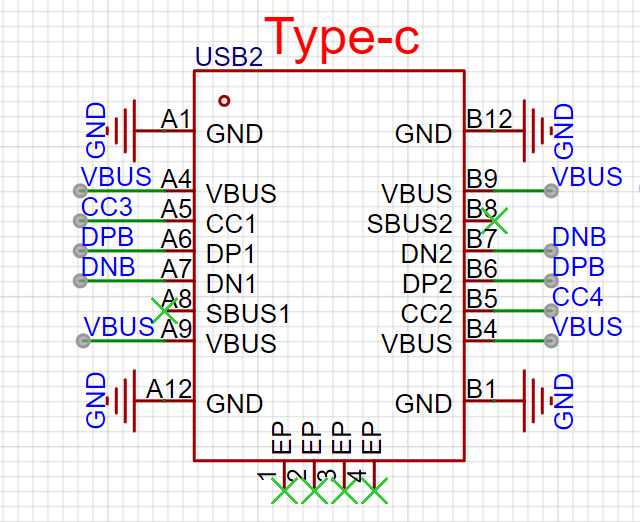Select the VBUS net label at pin A9
640x522 pixels.
(119, 327)
